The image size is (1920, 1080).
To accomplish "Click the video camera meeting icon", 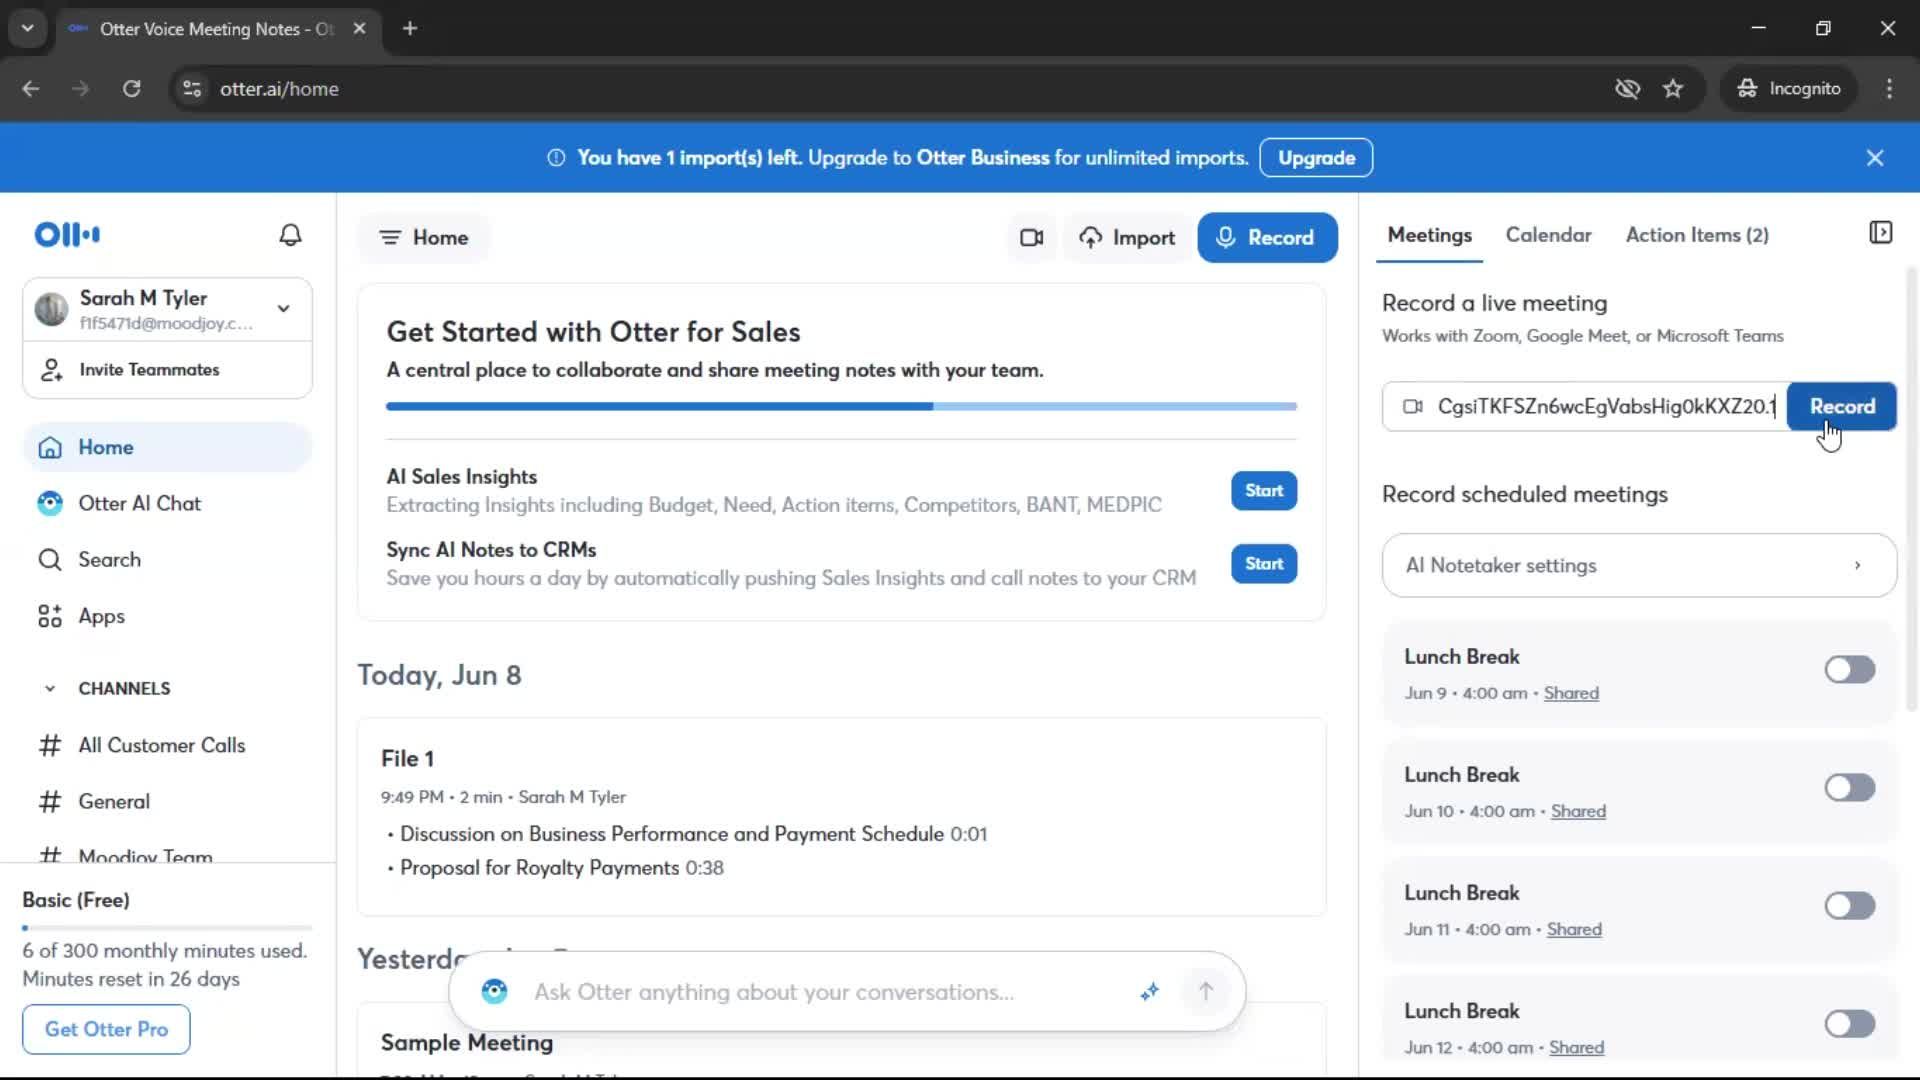I will [1031, 238].
